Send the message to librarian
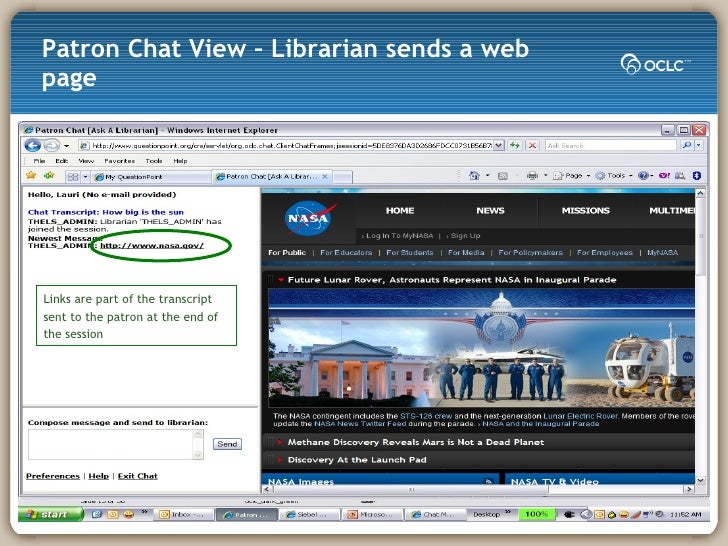Screen dimensions: 728x546 coord(227,444)
